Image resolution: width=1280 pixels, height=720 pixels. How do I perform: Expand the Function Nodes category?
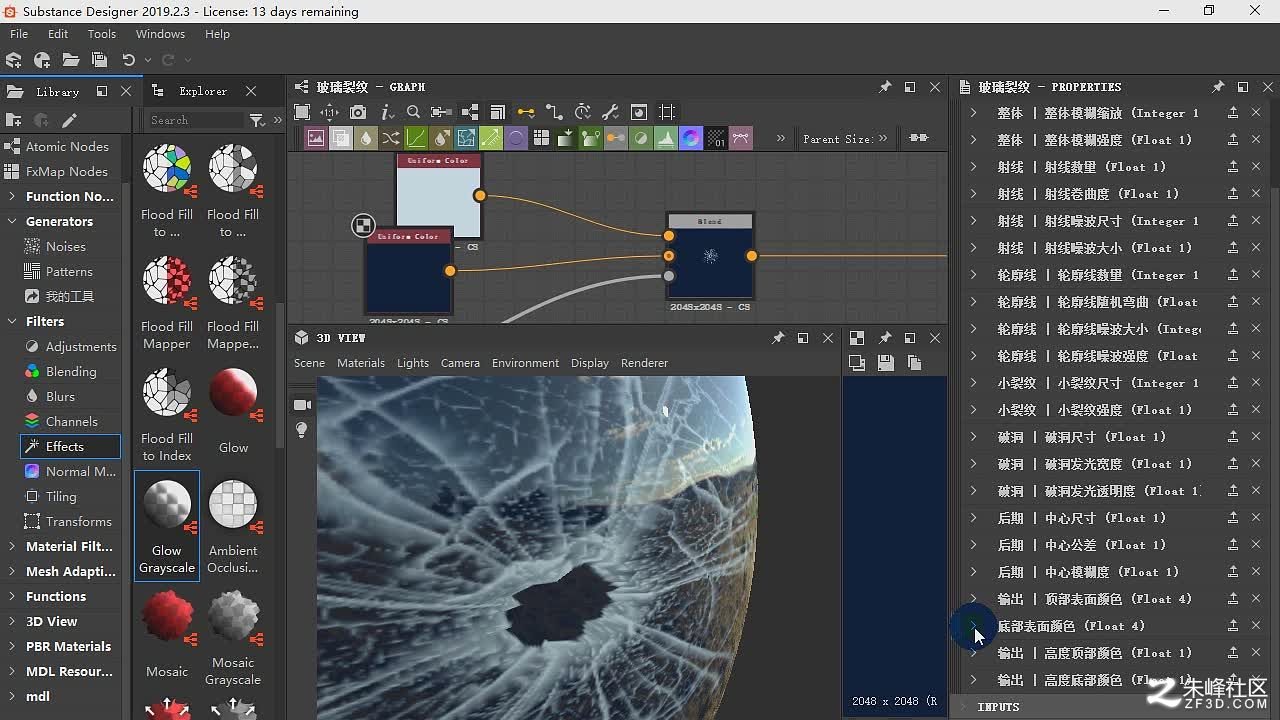12,196
